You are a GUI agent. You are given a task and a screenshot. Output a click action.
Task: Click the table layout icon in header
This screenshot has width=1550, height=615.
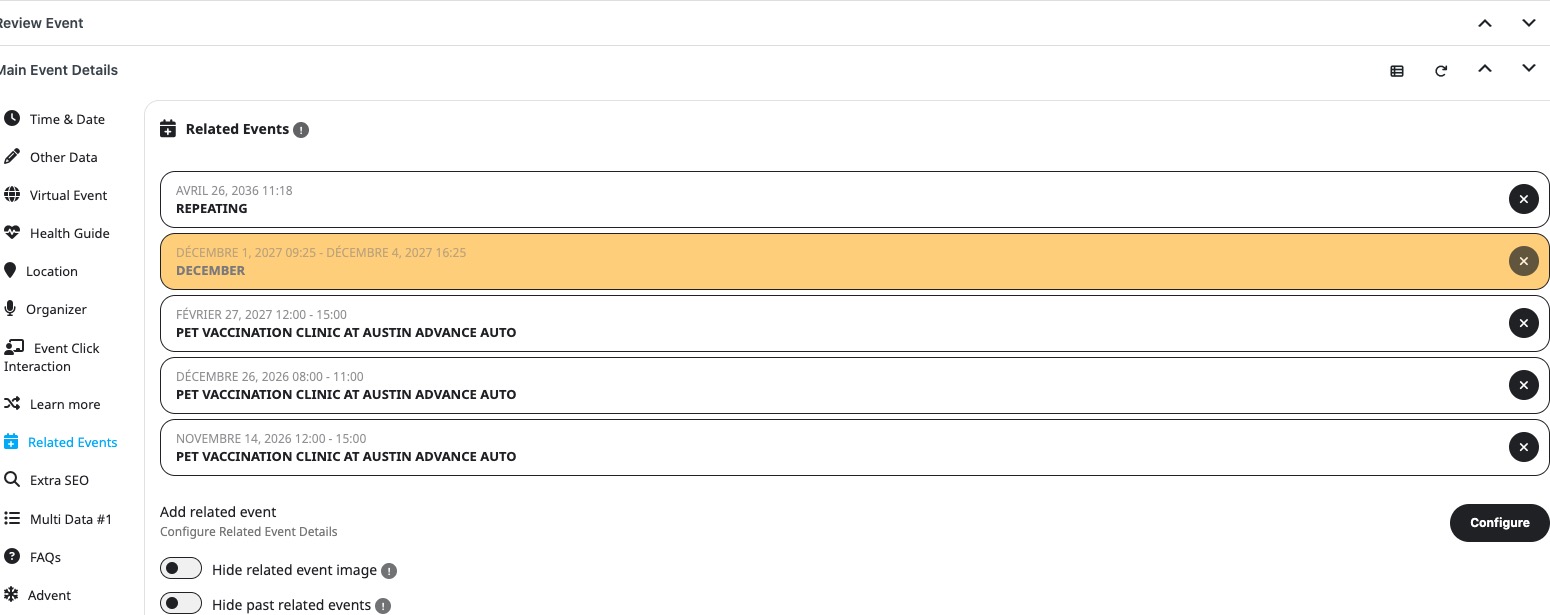pos(1397,71)
